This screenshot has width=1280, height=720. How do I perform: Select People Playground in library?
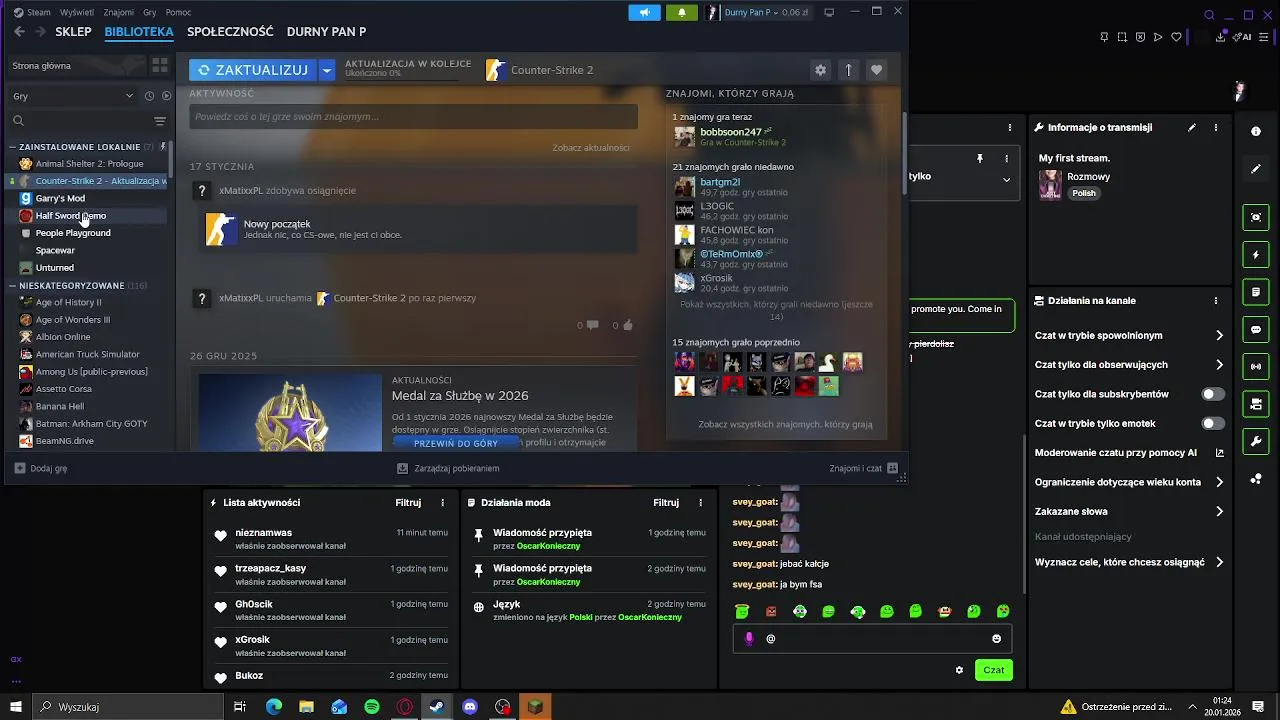(73, 233)
